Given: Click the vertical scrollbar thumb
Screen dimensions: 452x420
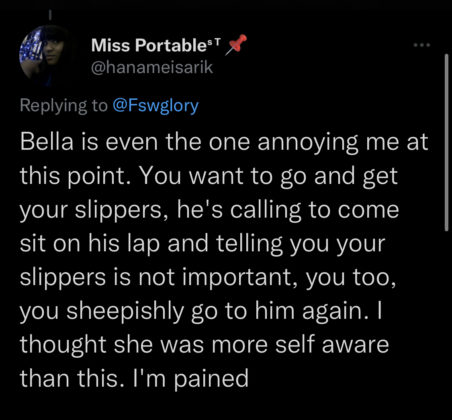Looking at the screenshot, I should [446, 142].
